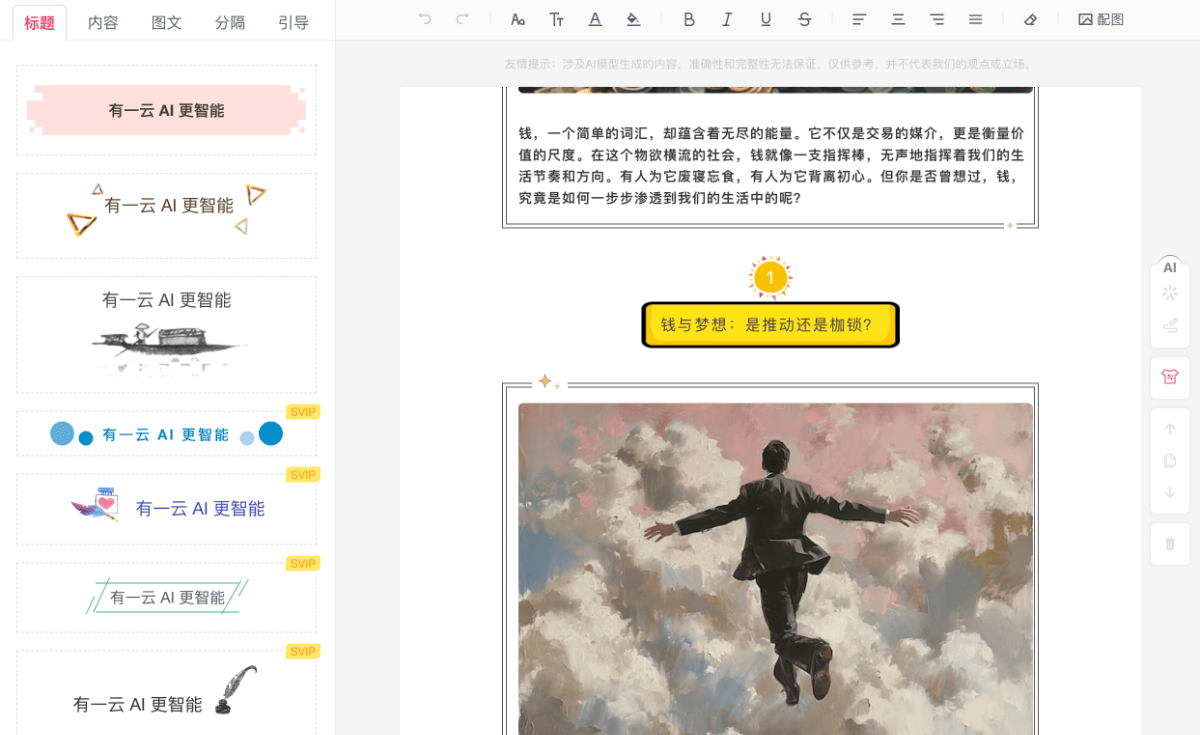Toggle italic formatting
Screen dimensions: 1200x735
click(727, 19)
